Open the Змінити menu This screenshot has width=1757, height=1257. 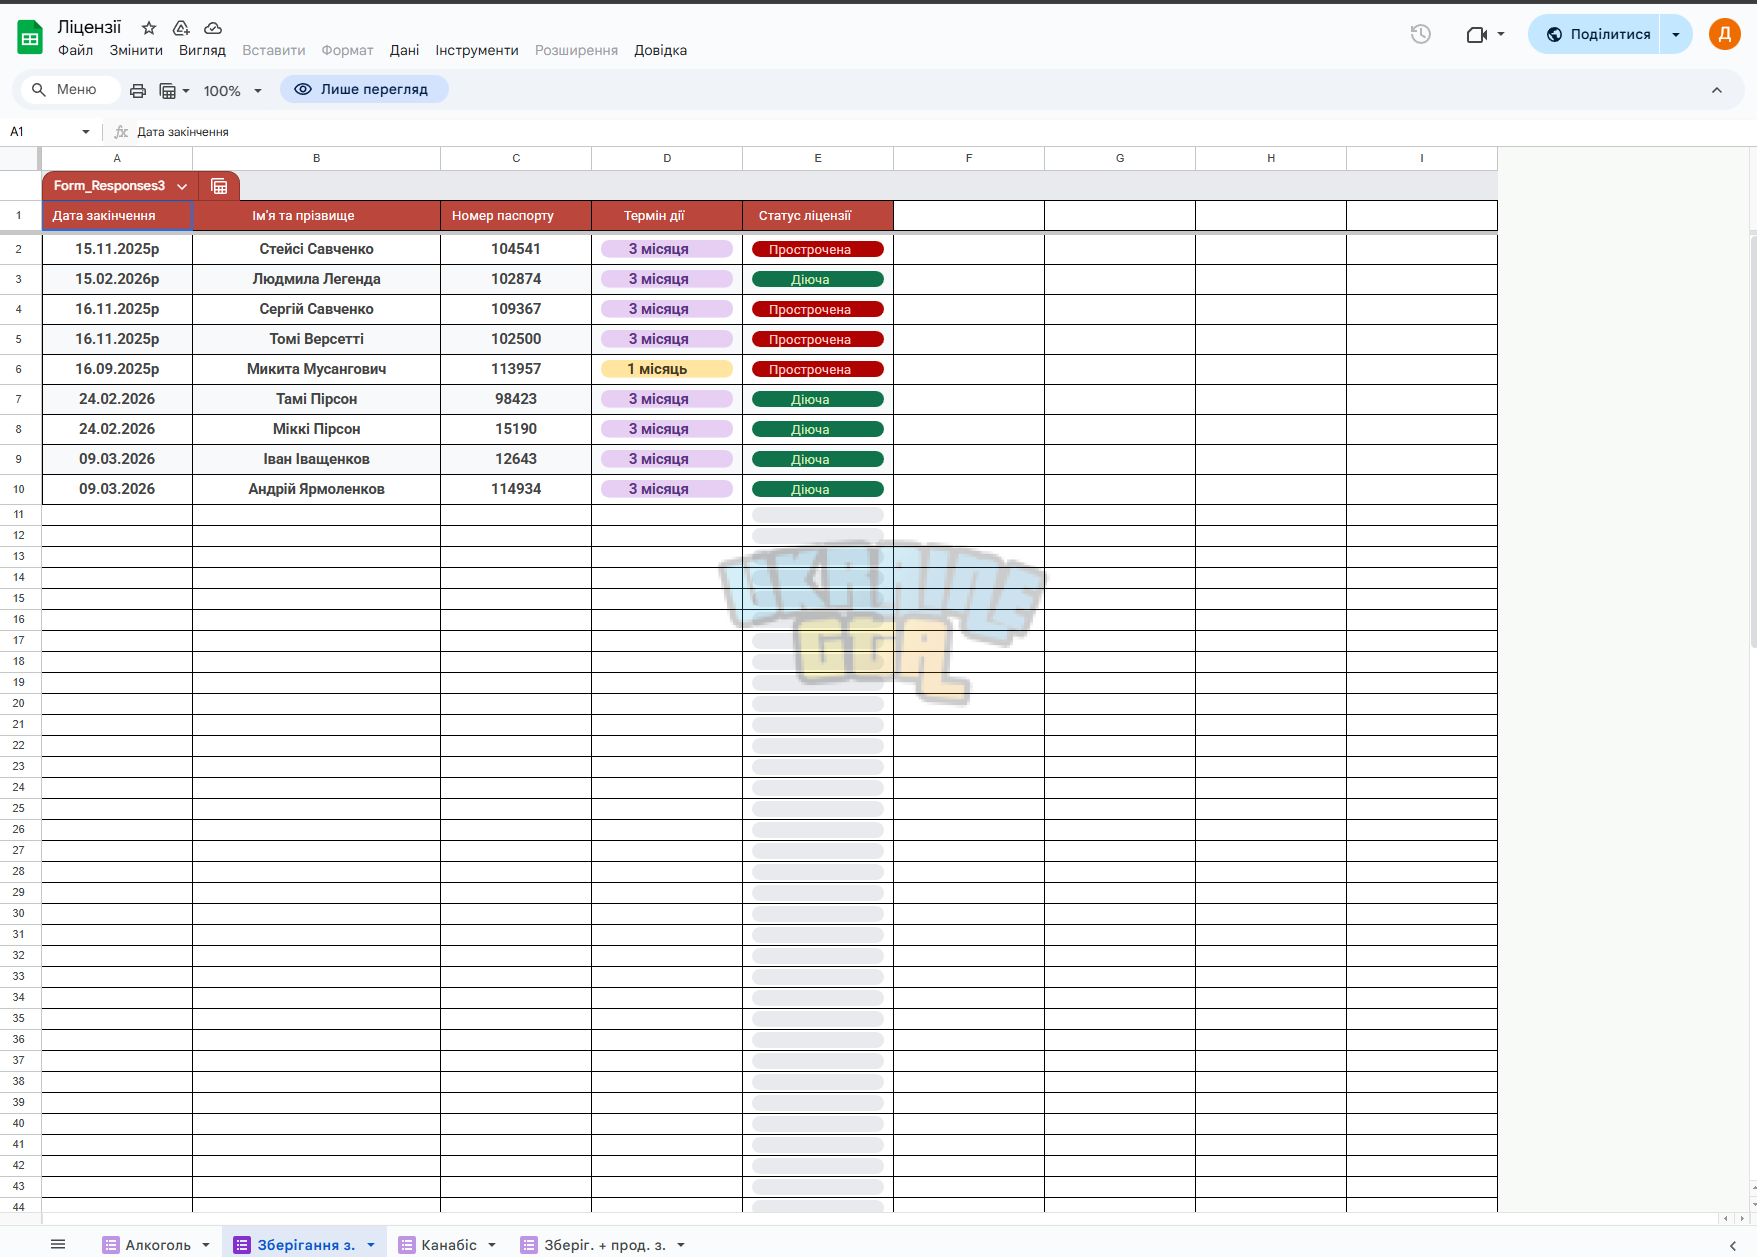point(136,50)
